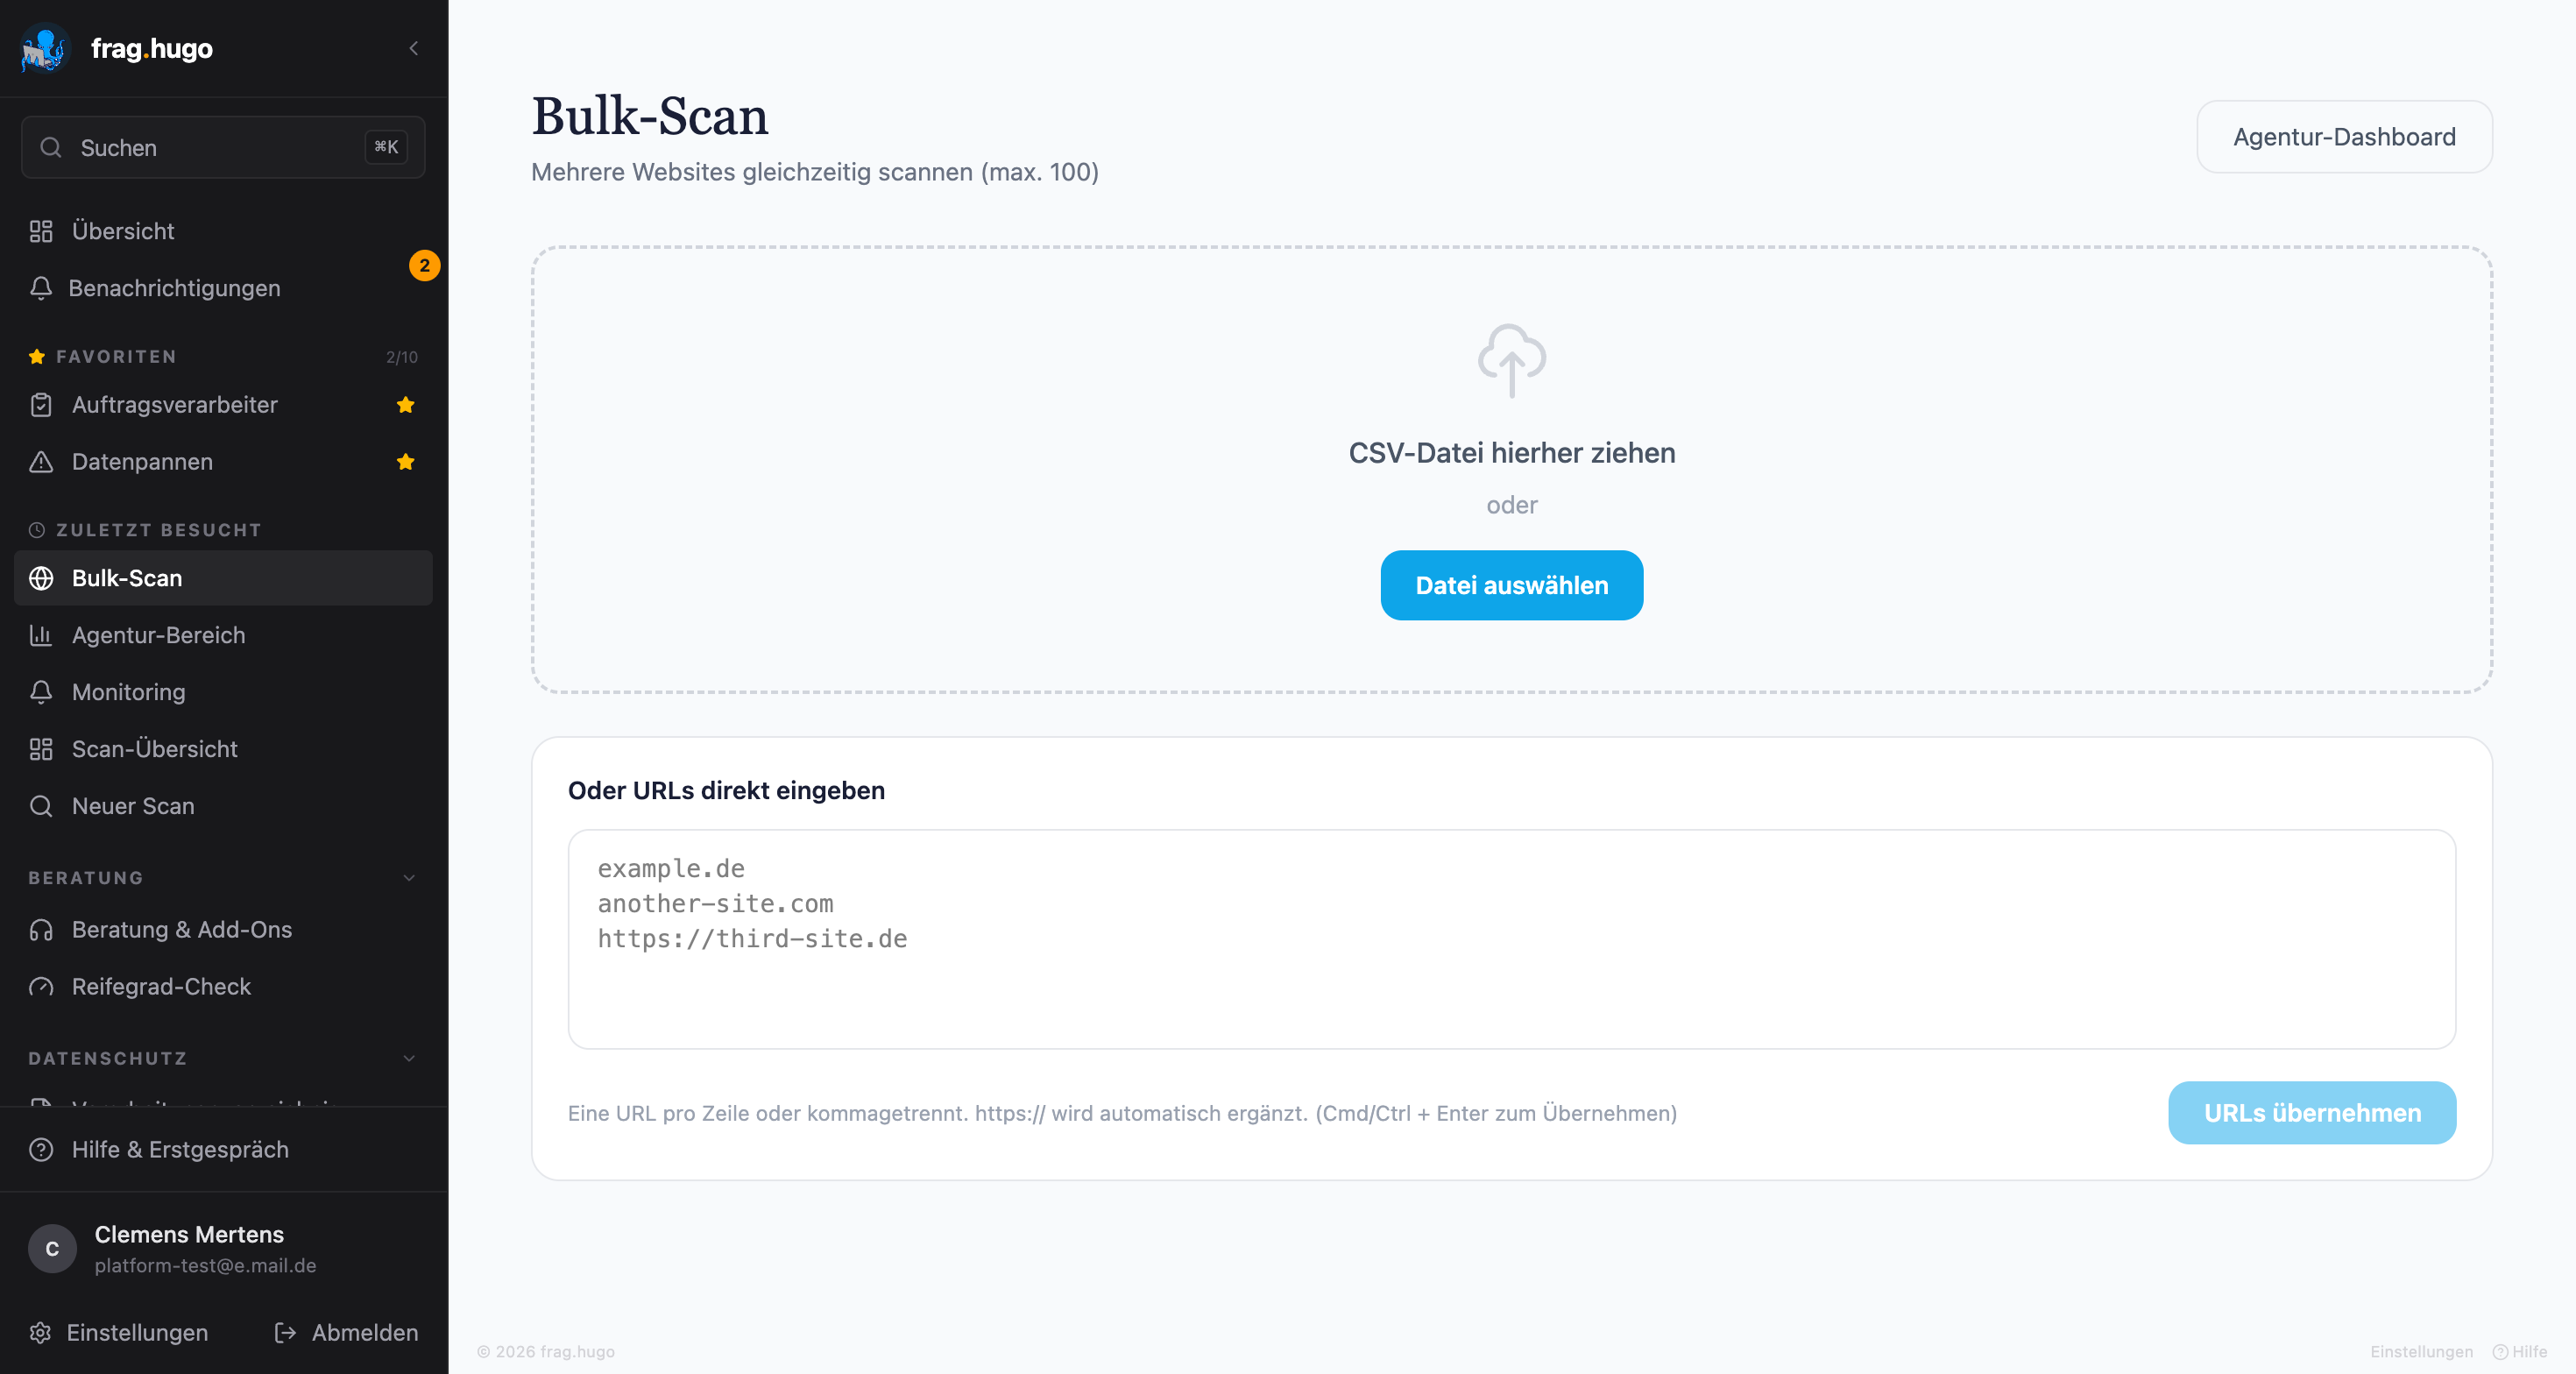The height and width of the screenshot is (1374, 2576).
Task: Collapse the Beratung section chevron
Action: tap(409, 878)
